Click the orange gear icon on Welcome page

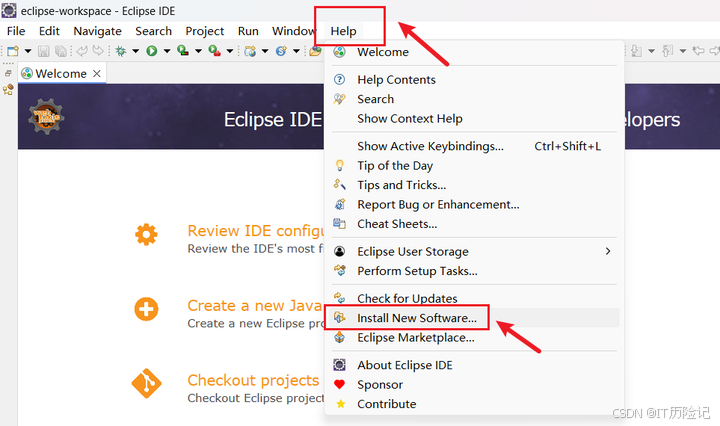click(146, 235)
